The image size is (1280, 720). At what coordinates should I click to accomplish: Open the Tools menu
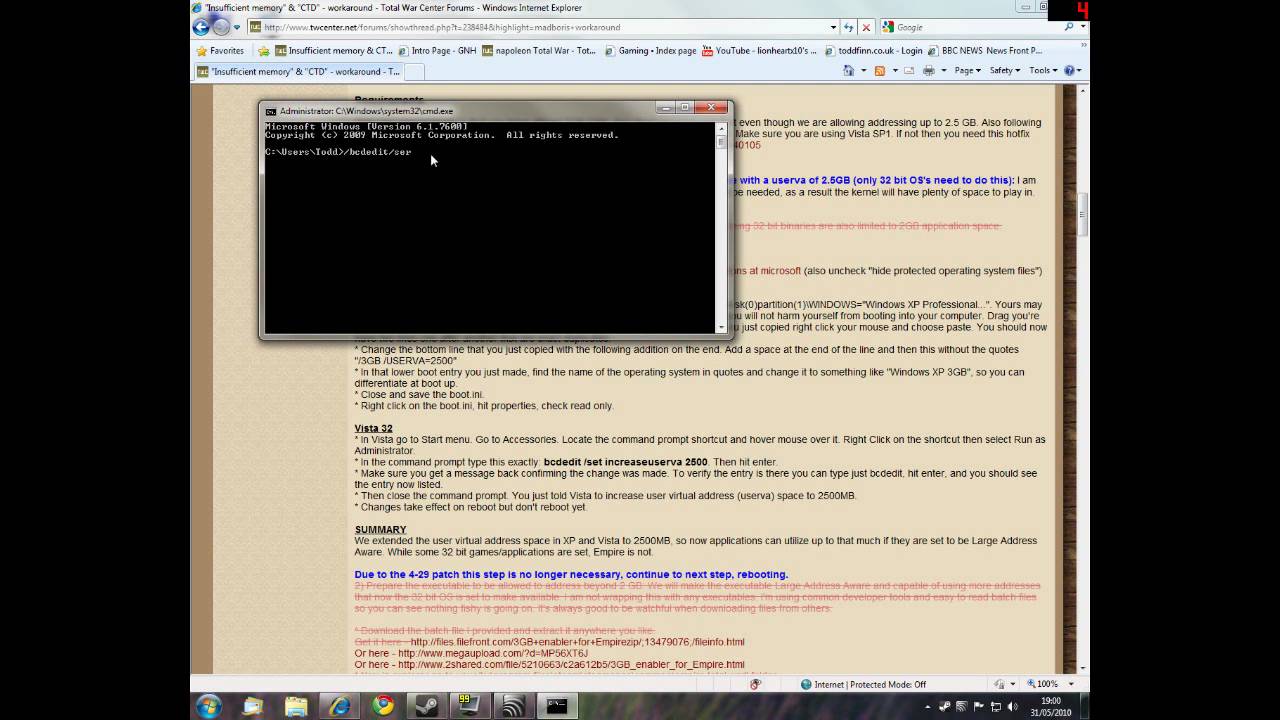pos(1042,71)
